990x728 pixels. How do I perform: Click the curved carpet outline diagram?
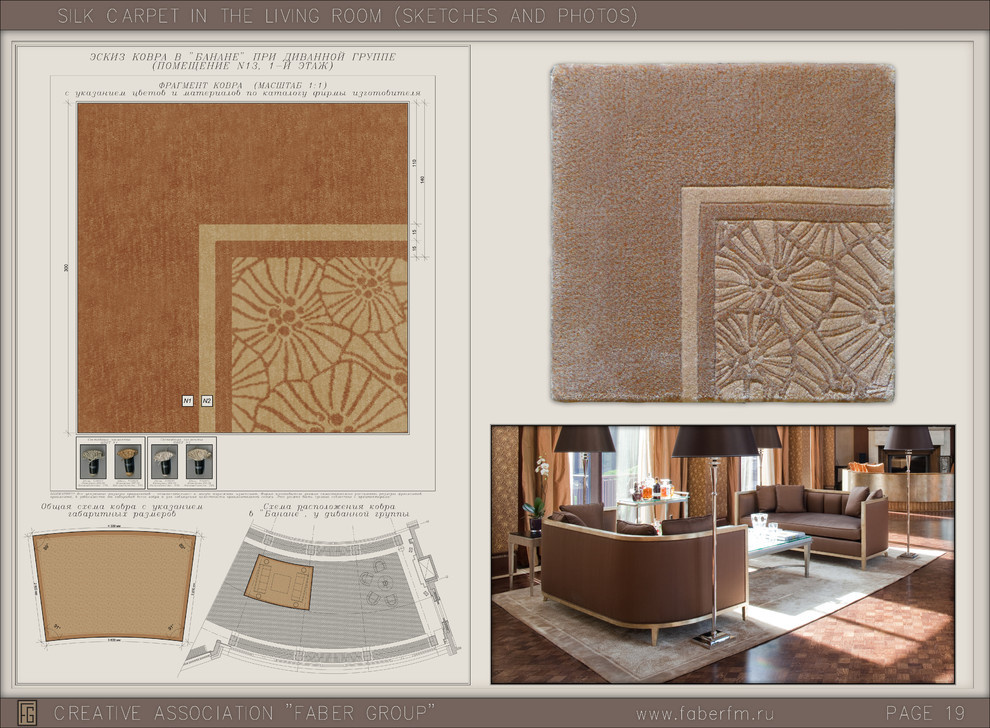click(113, 585)
